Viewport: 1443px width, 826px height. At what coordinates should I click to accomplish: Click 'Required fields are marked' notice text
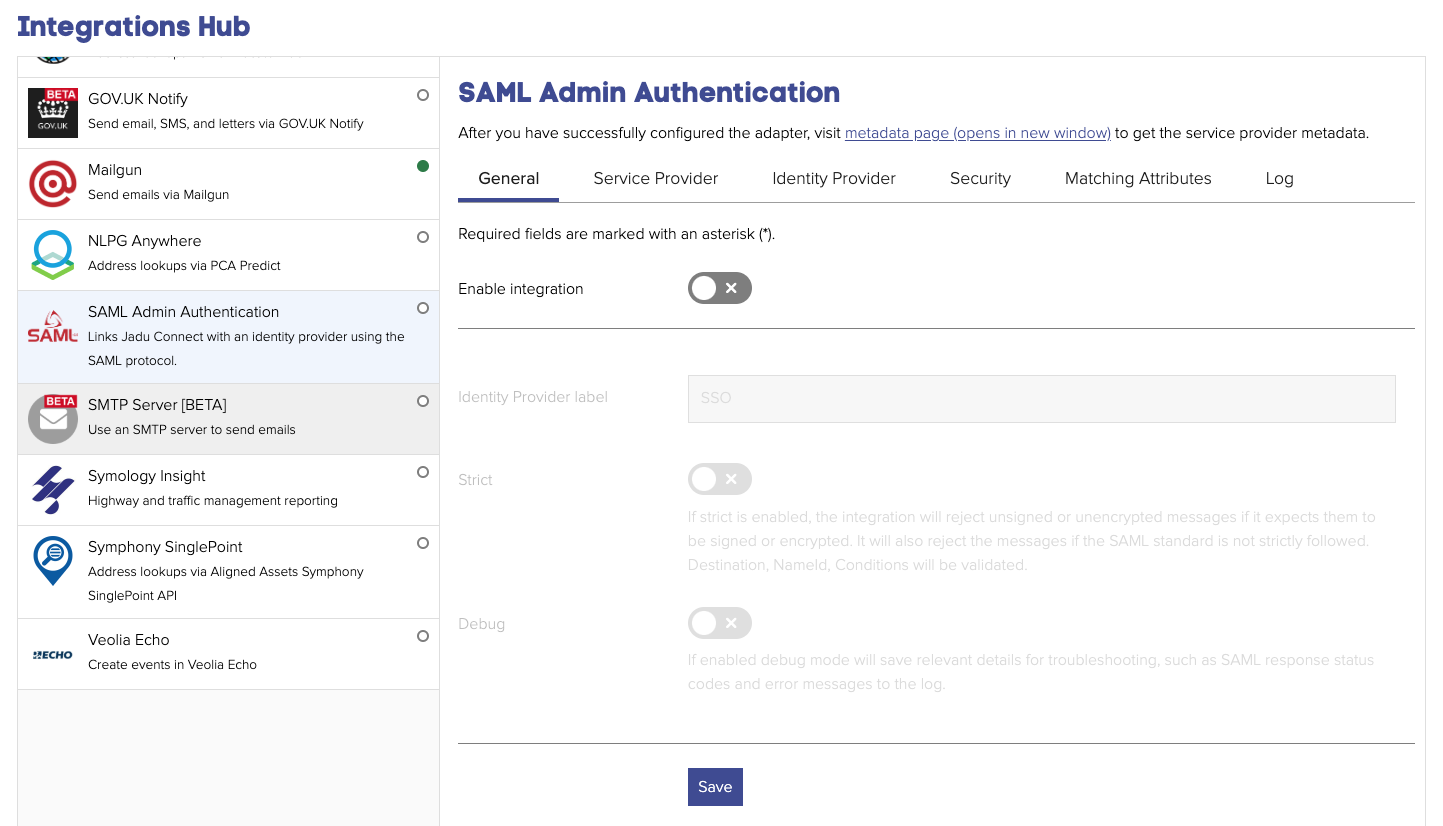click(x=617, y=235)
